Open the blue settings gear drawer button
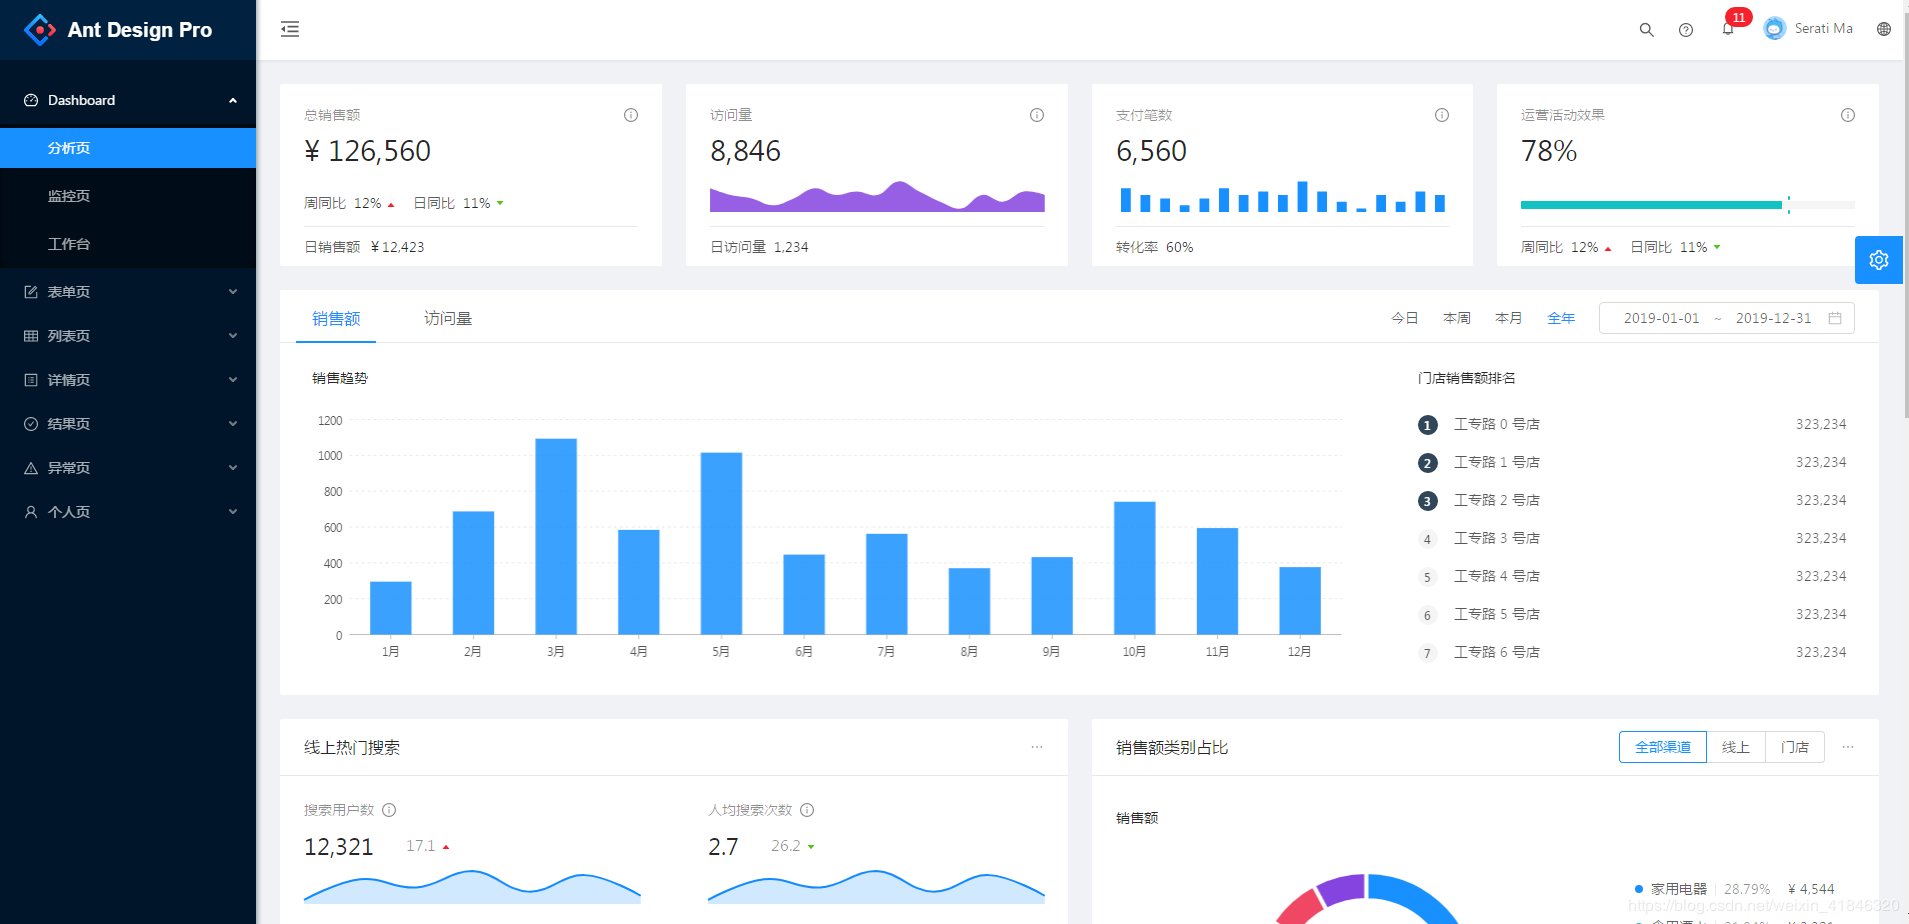This screenshot has height=924, width=1909. coord(1879,260)
